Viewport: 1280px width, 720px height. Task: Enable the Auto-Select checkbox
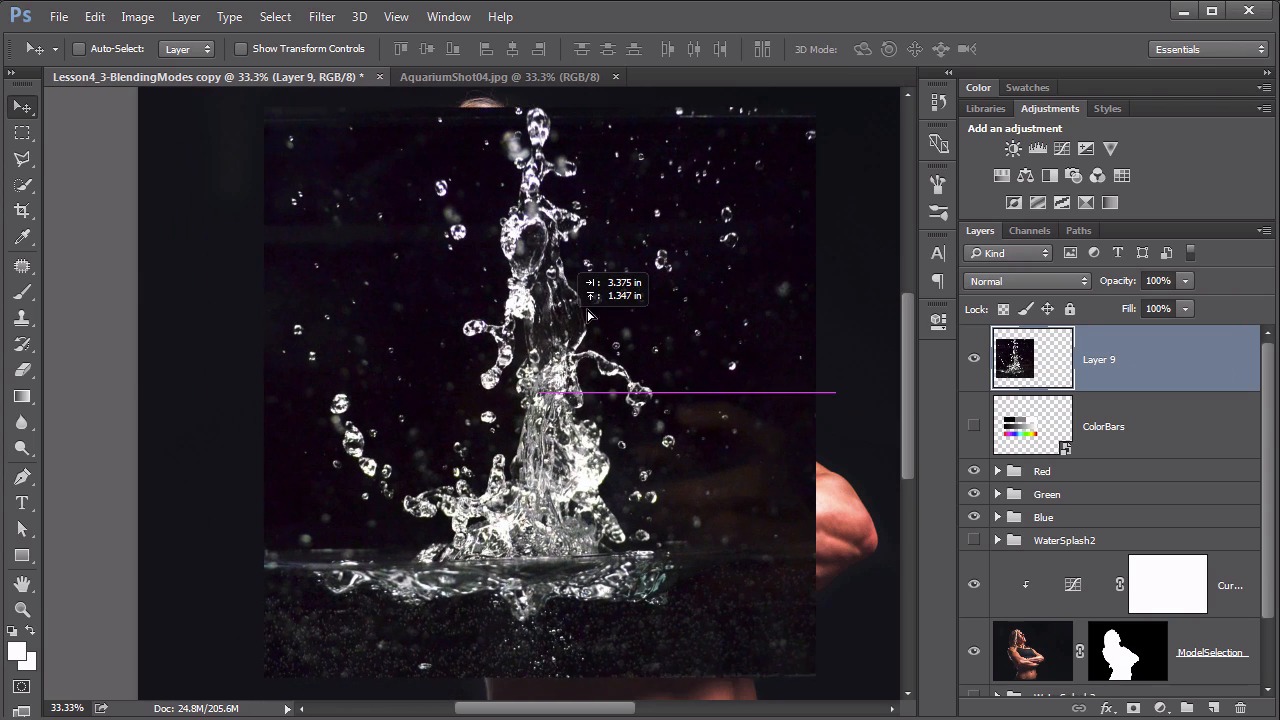pyautogui.click(x=79, y=49)
